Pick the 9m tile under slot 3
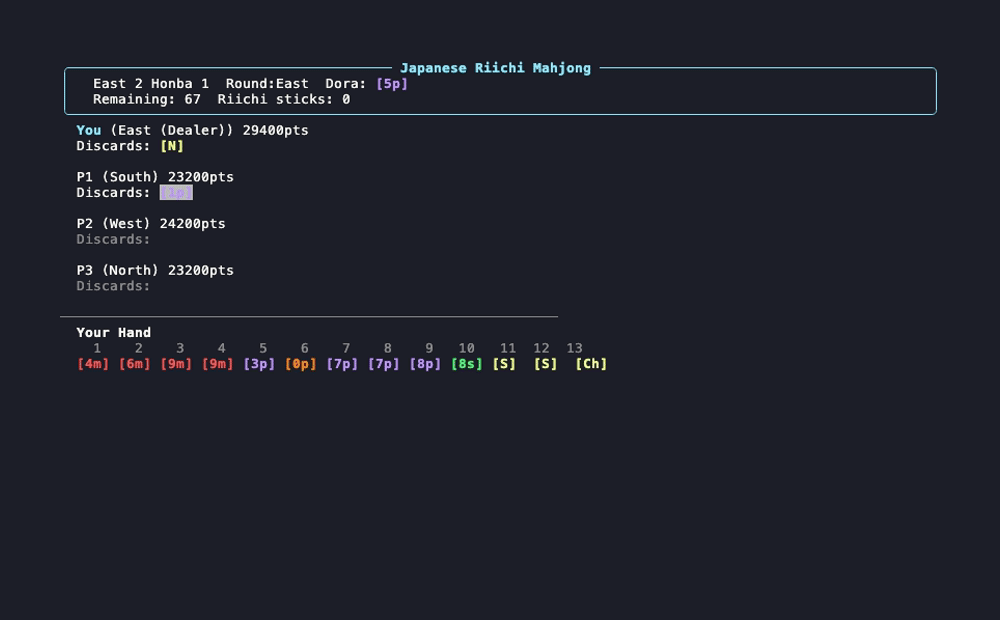This screenshot has width=1000, height=620. click(x=176, y=364)
